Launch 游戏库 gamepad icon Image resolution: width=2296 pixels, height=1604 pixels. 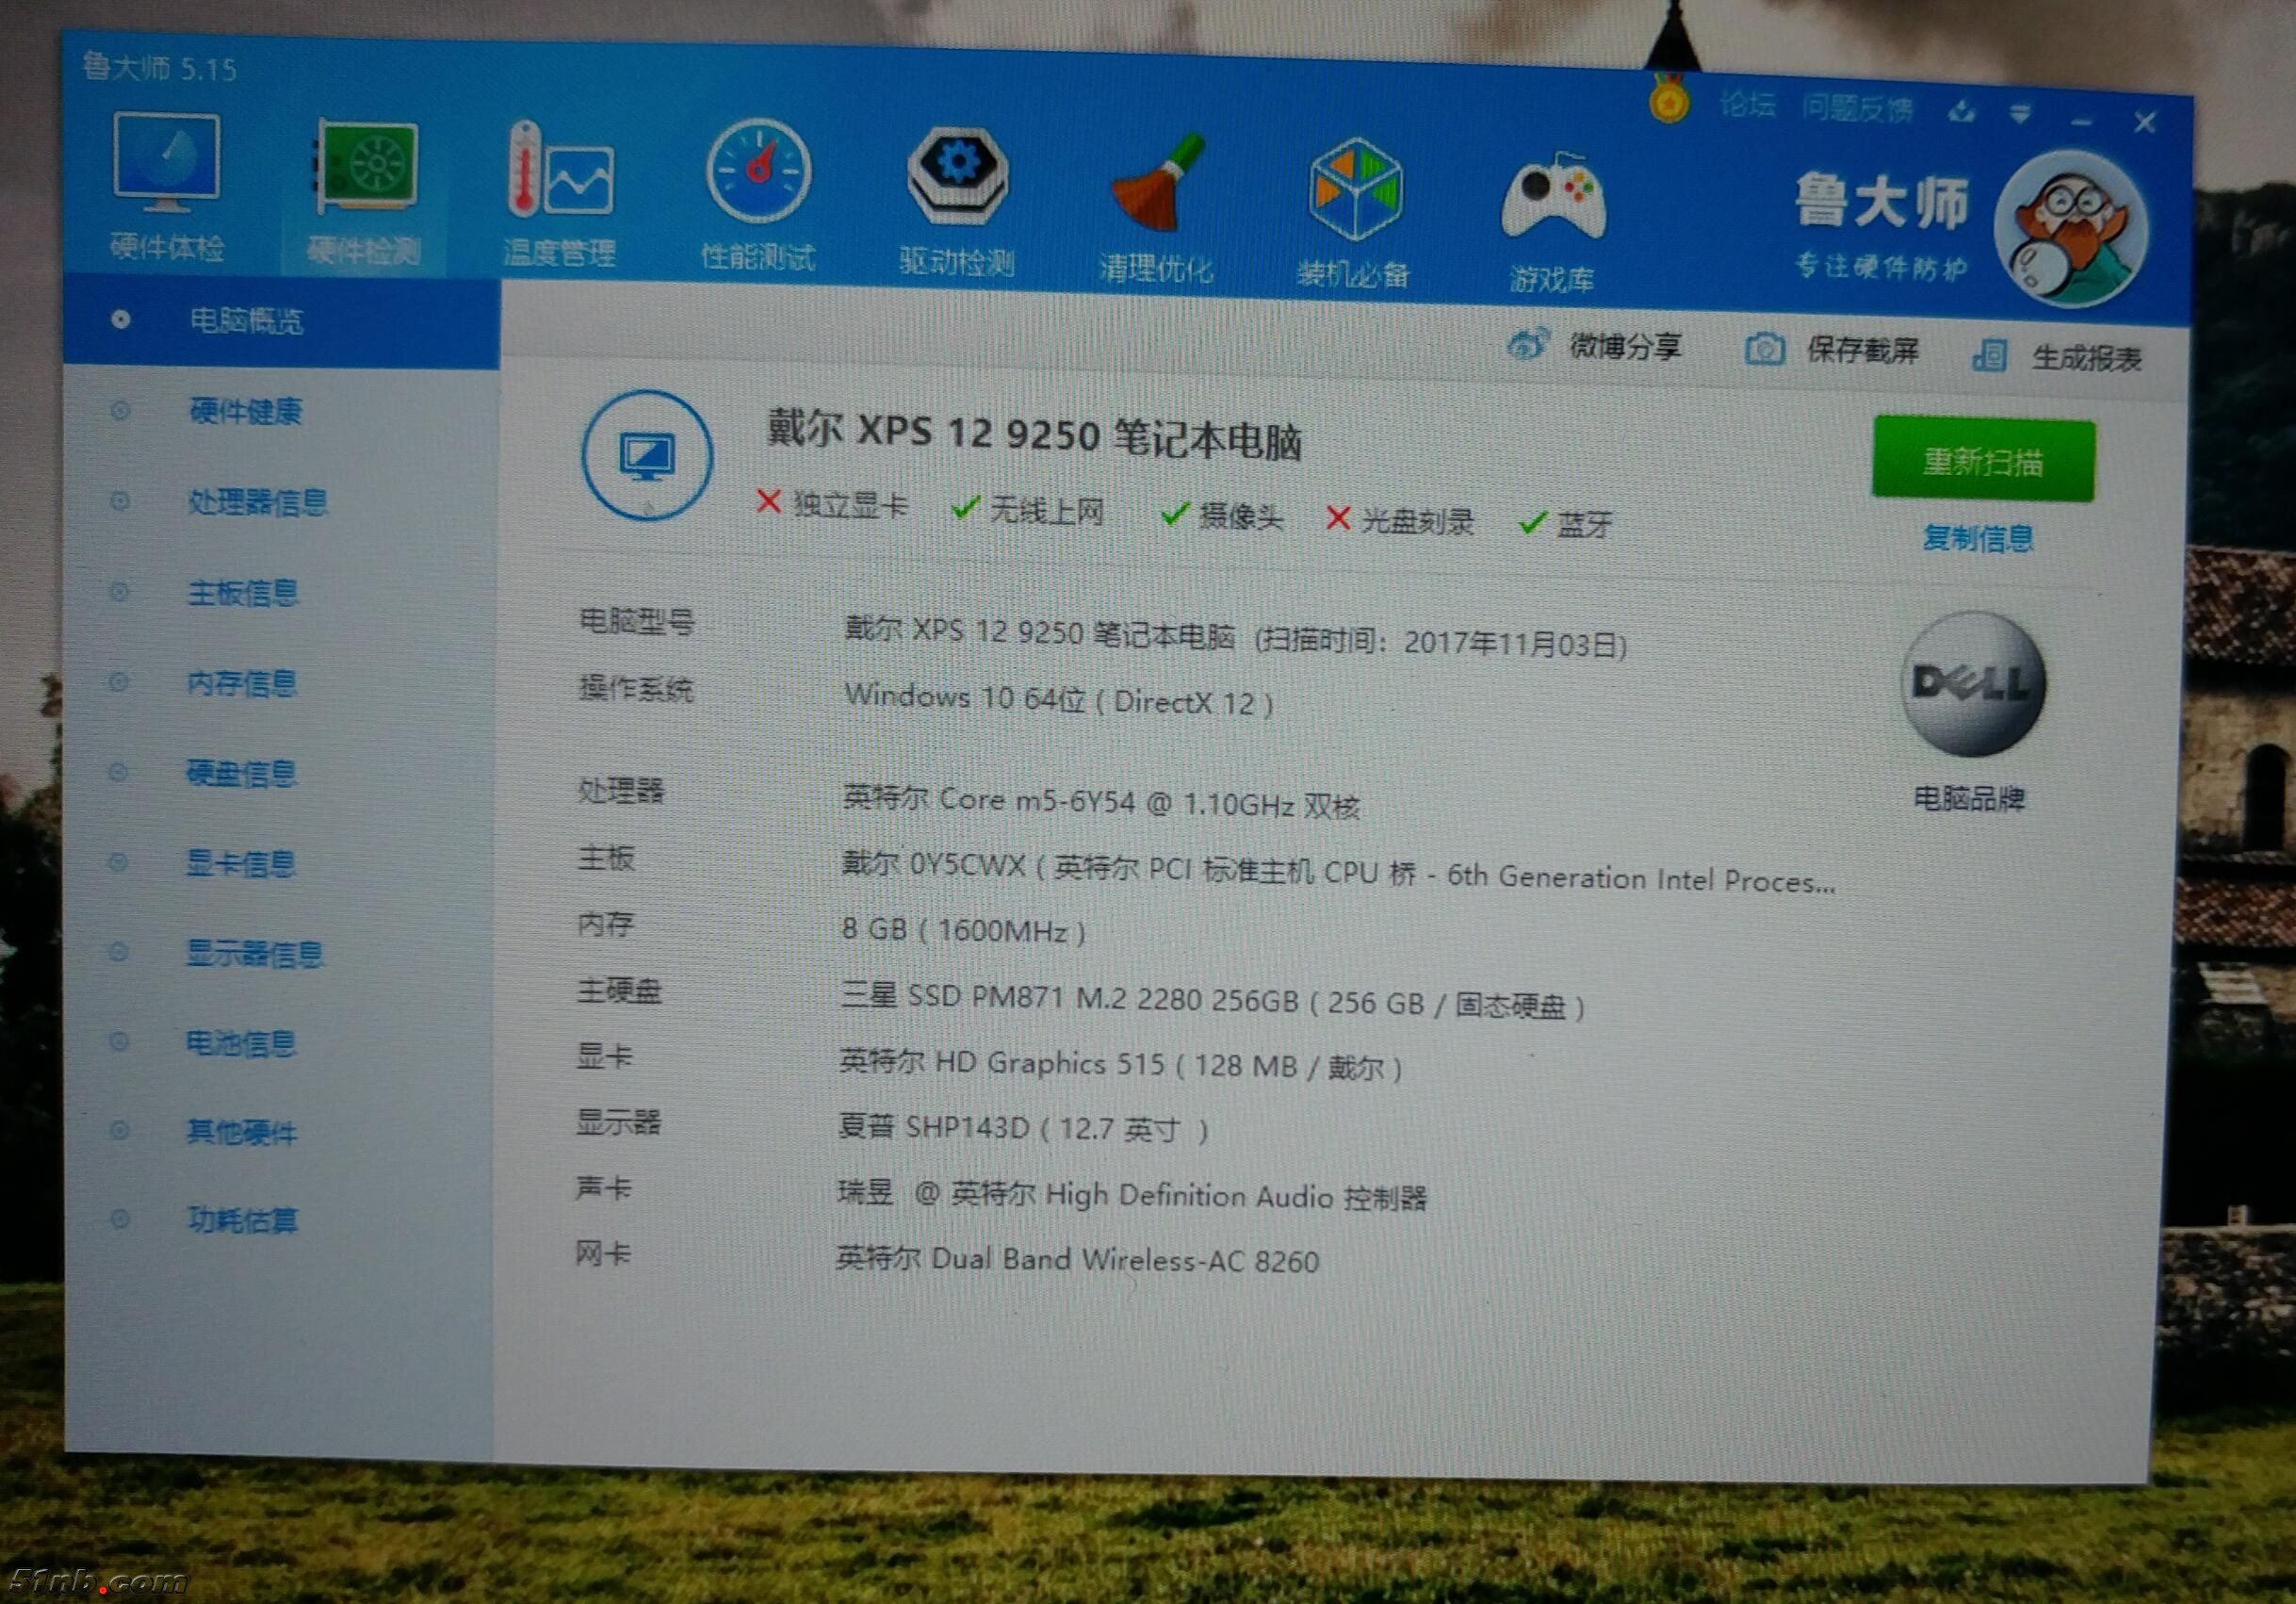1552,198
